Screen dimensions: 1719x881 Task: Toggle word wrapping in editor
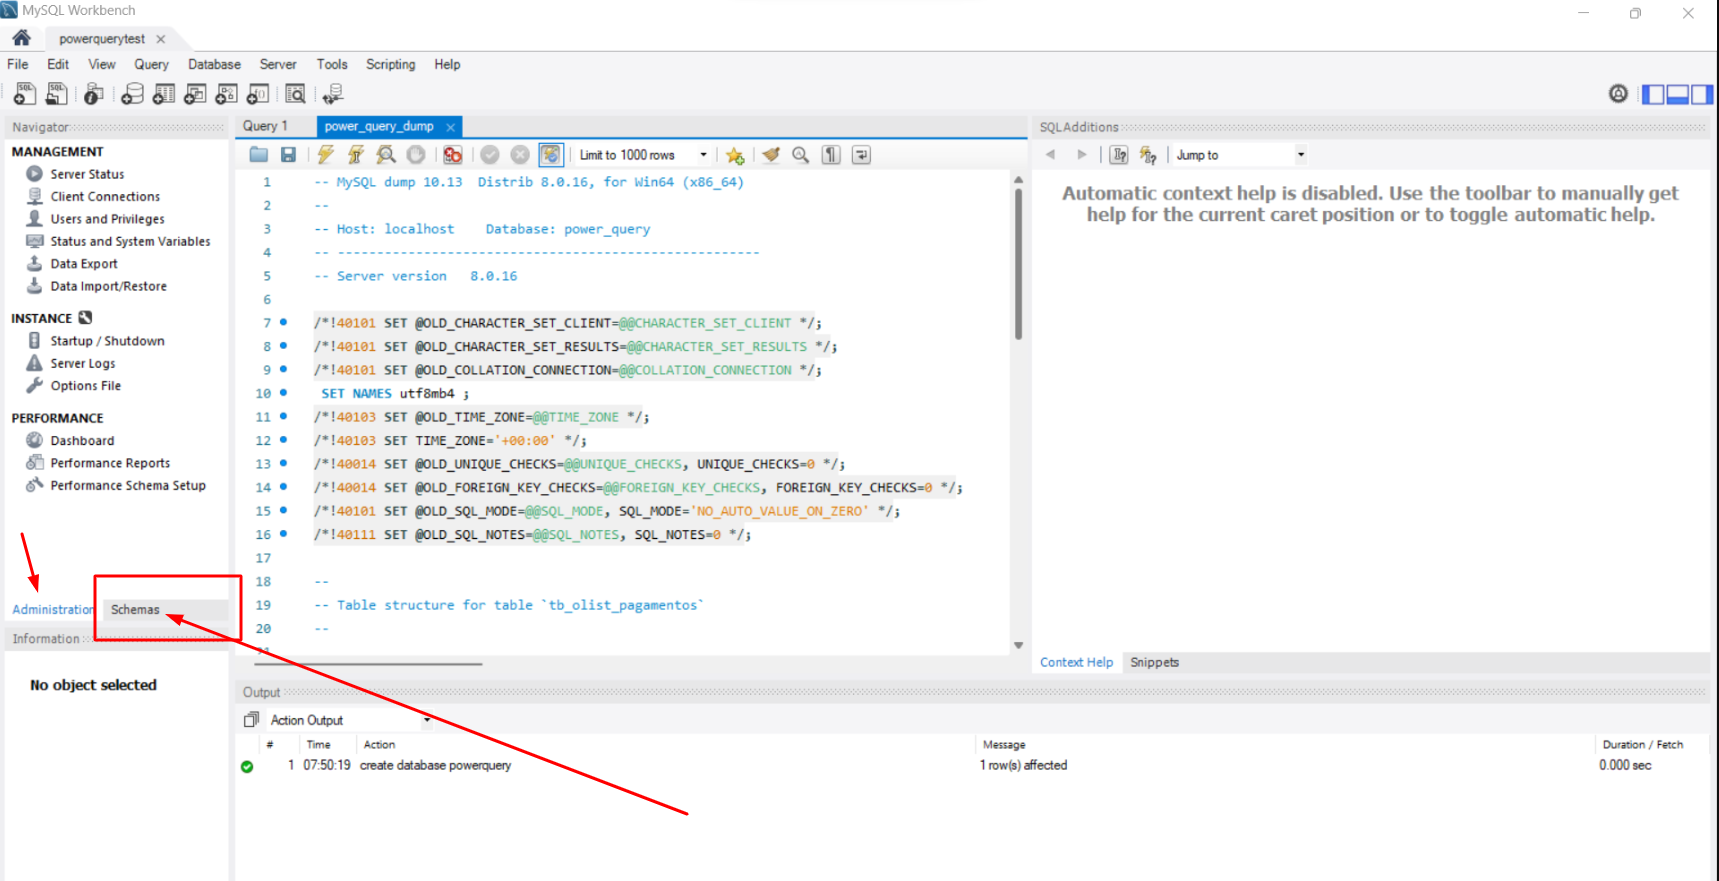coord(861,155)
